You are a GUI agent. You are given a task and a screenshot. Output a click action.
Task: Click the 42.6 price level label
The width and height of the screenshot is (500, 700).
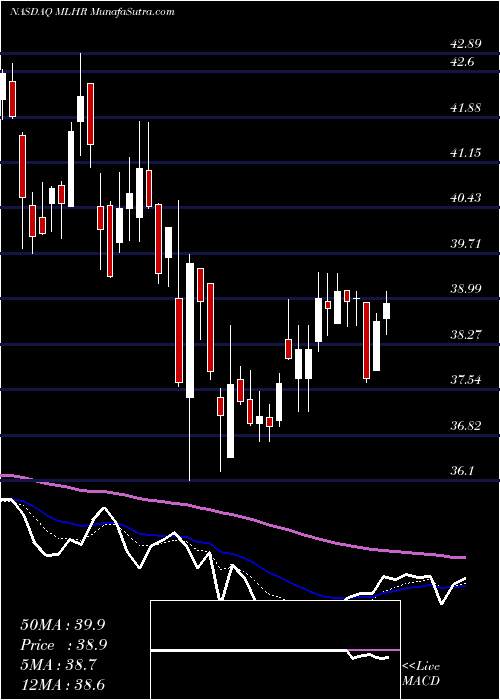[462, 62]
